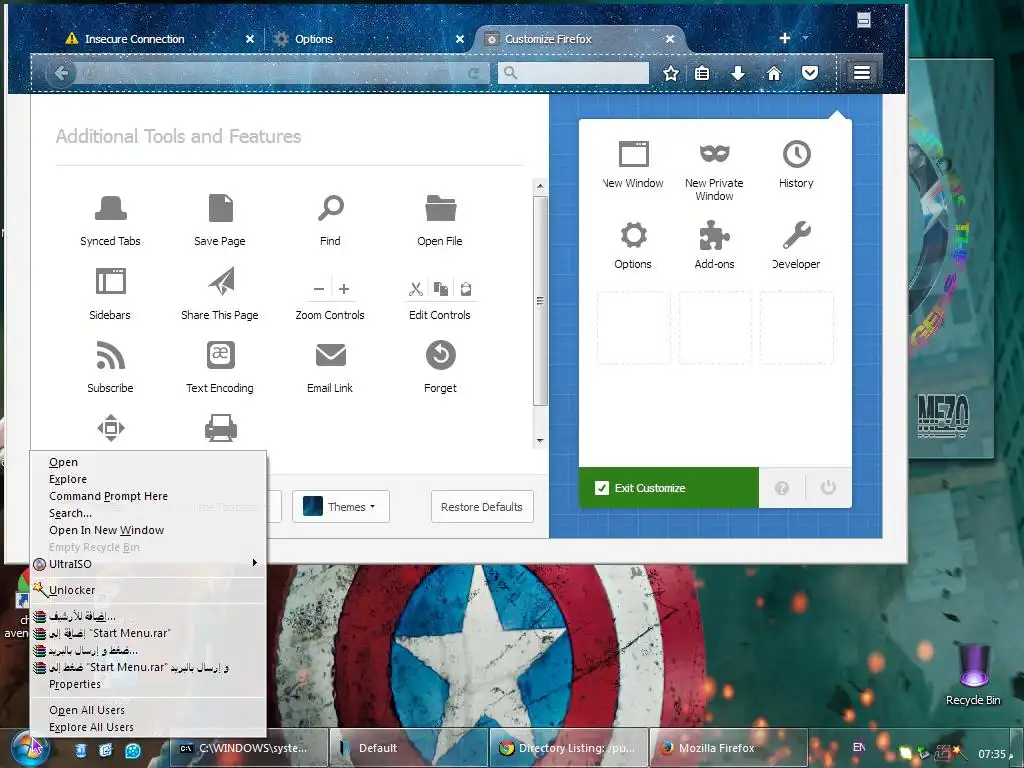Click the help question mark button

[782, 488]
